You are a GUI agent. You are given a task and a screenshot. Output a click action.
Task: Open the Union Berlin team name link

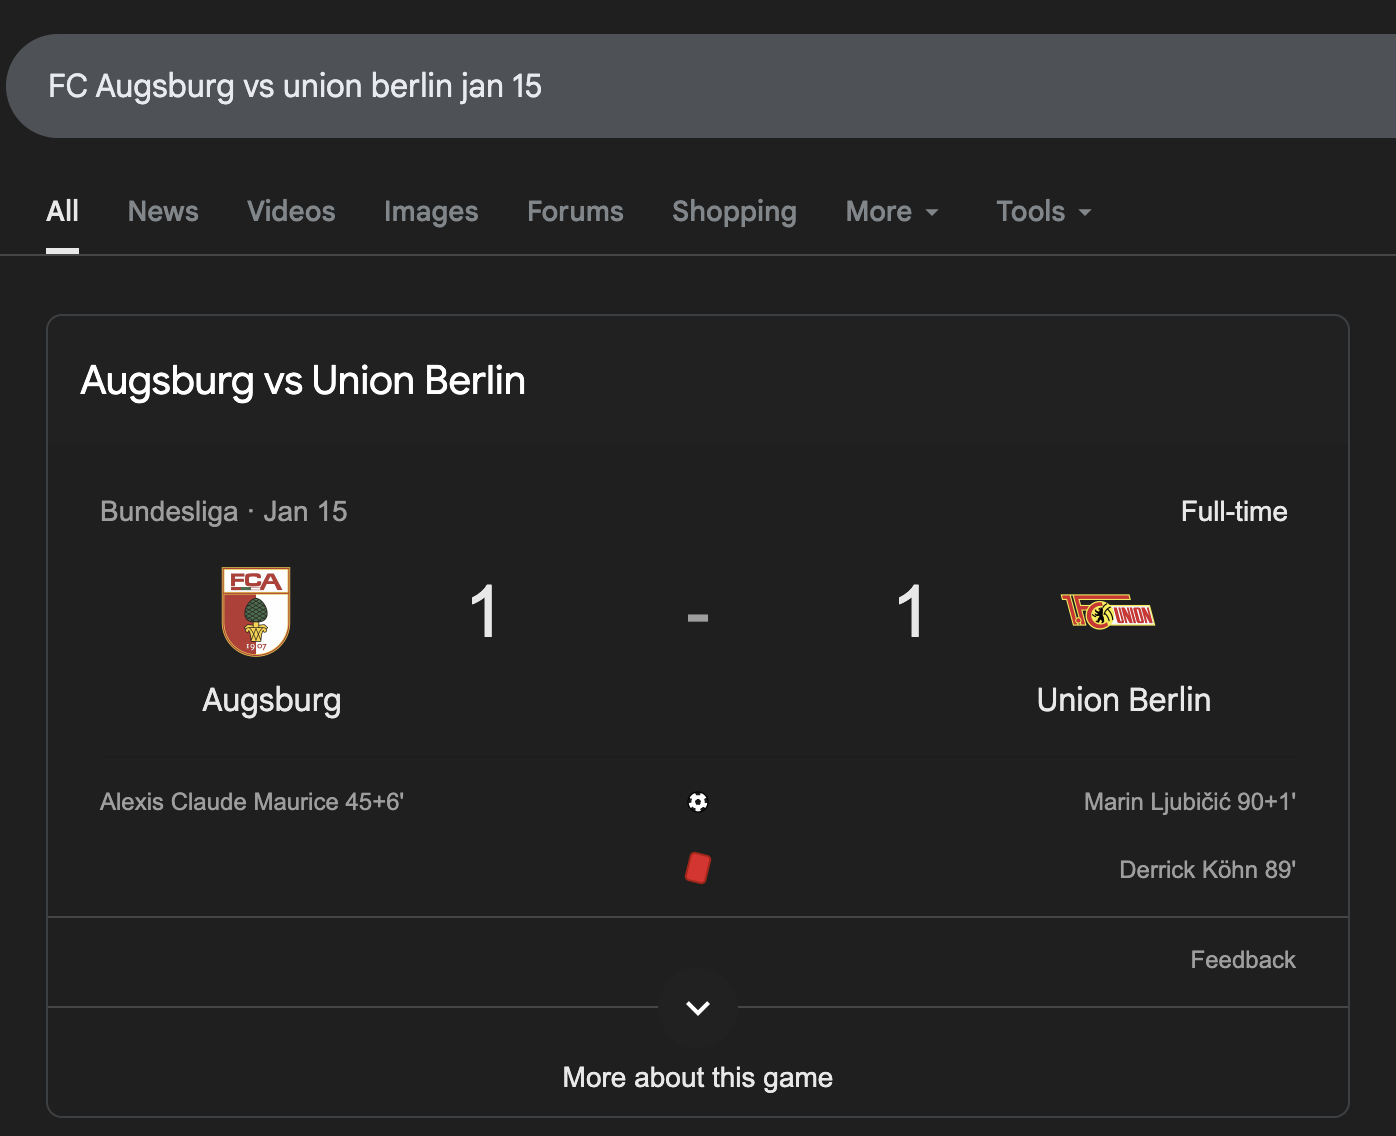click(1123, 700)
